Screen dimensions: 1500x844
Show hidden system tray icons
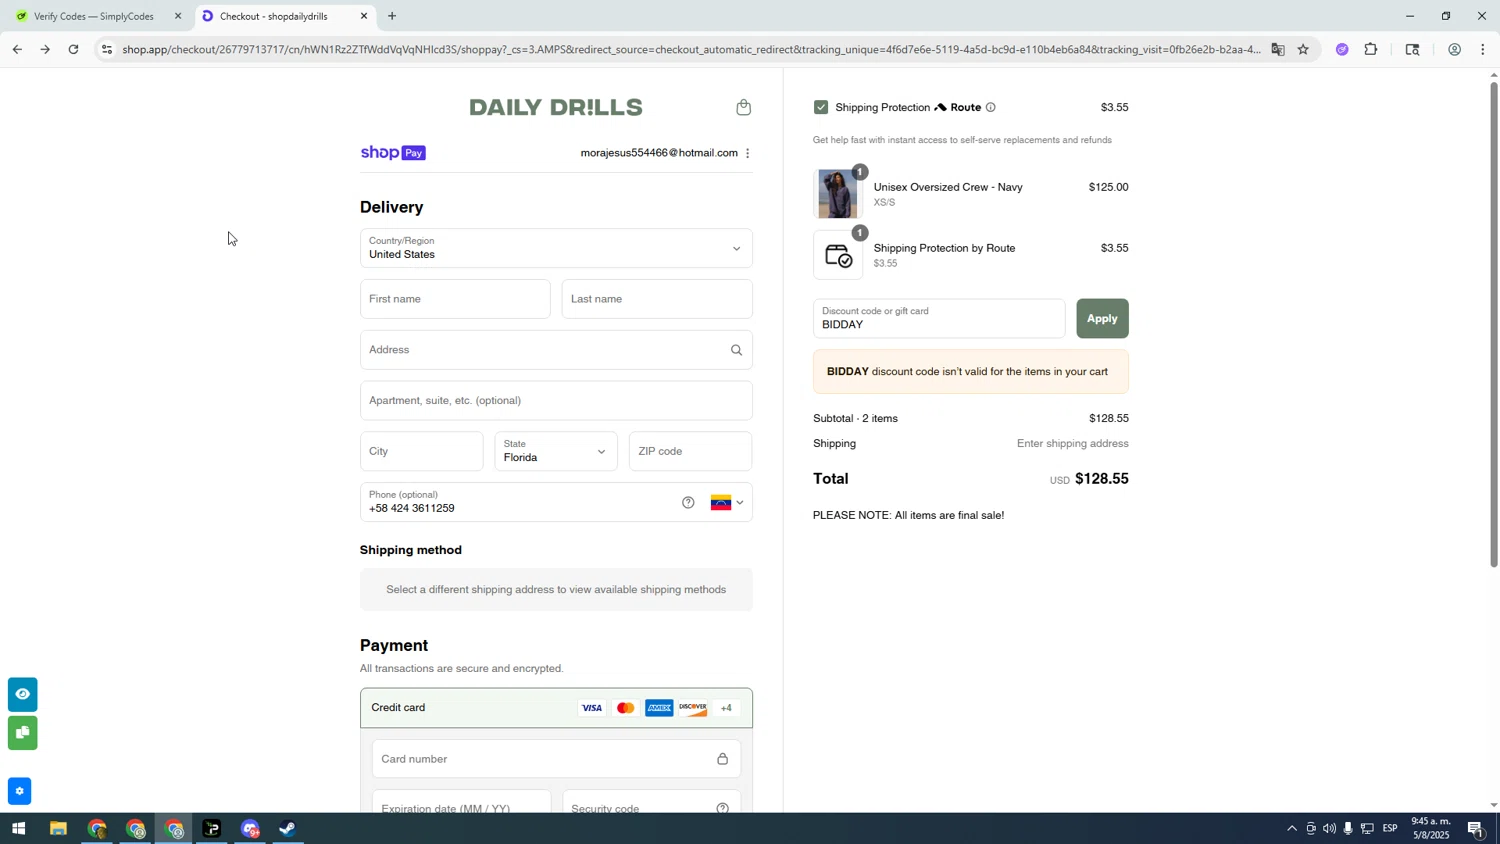(1291, 829)
